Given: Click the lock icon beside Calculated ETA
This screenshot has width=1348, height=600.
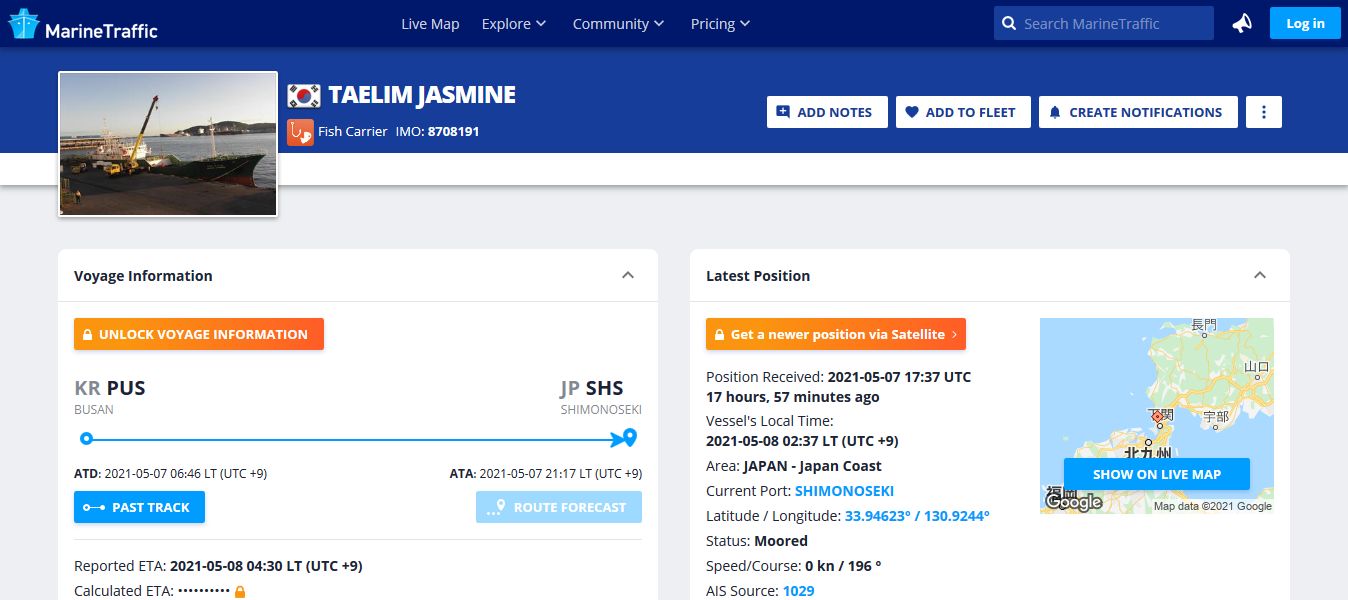Looking at the screenshot, I should (239, 591).
